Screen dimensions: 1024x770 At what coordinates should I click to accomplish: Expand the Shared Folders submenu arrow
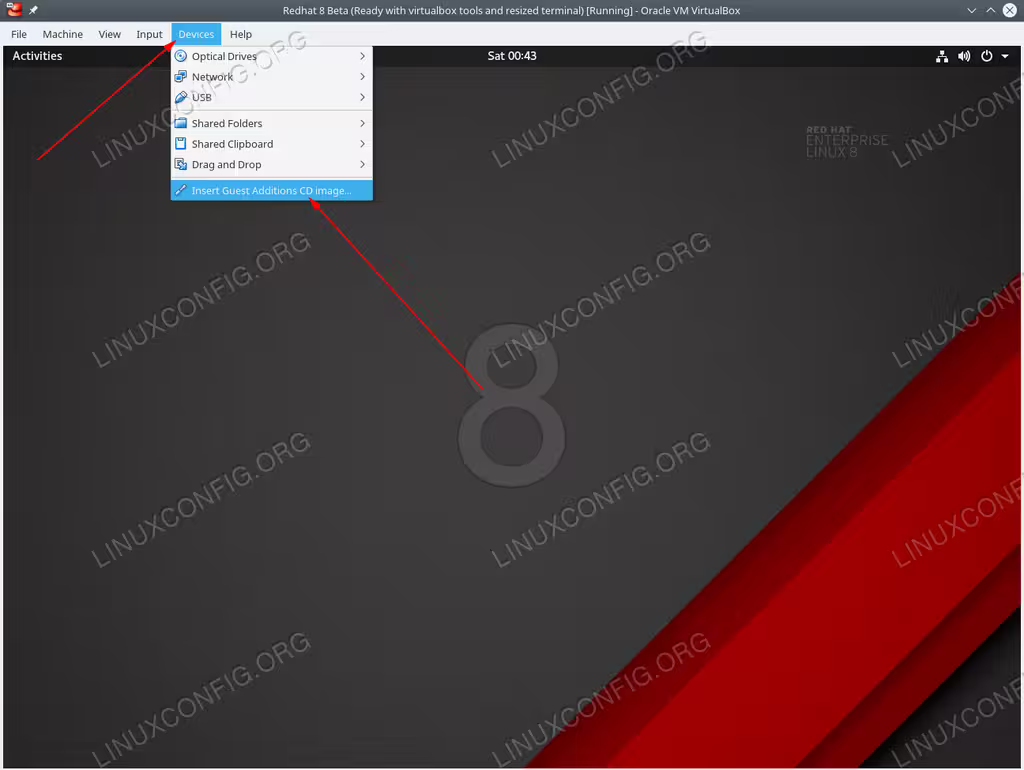pos(362,123)
